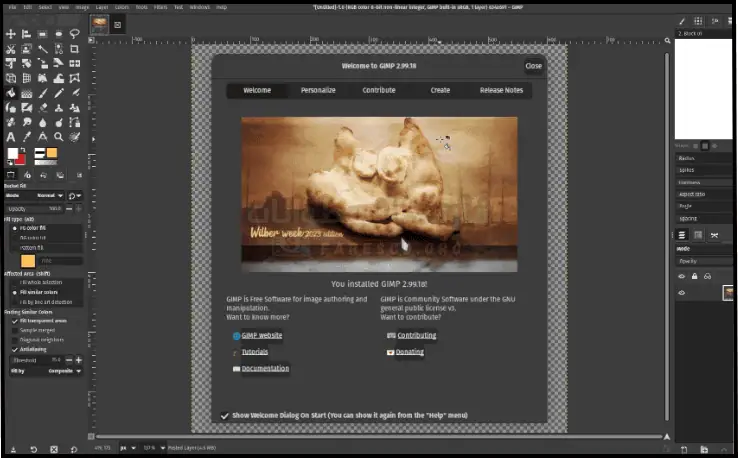Enable the Sample merged checkbox

tap(15, 329)
